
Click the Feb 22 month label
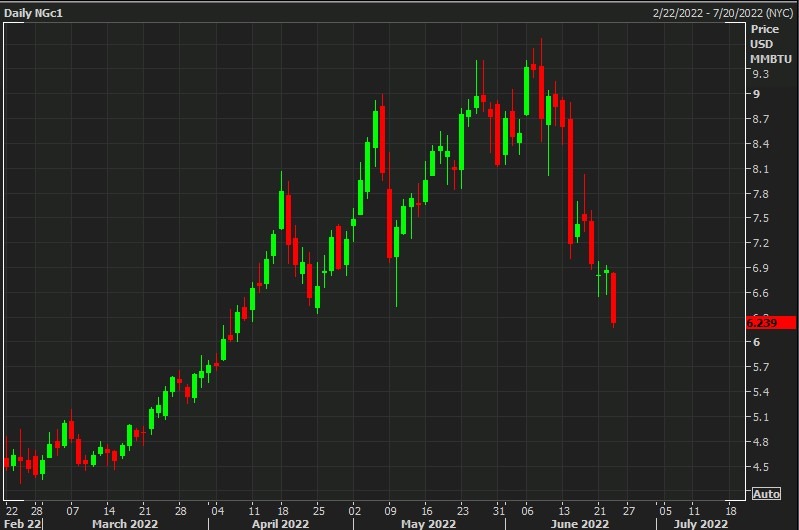[x=22, y=524]
